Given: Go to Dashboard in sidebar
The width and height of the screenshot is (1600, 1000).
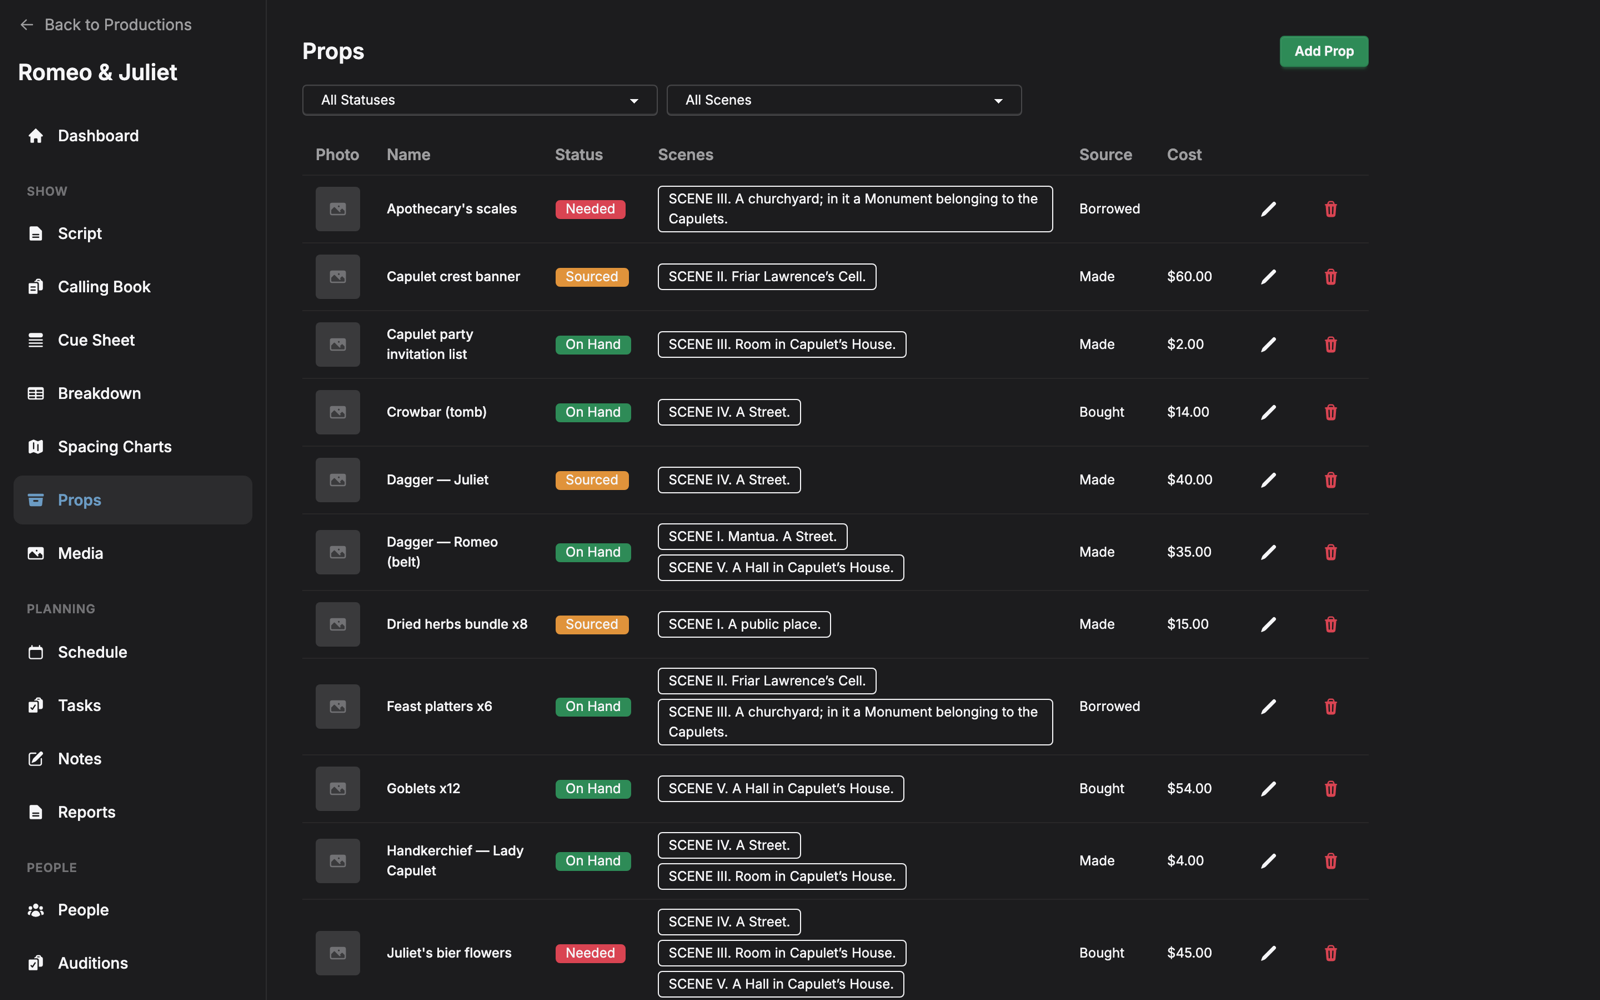Looking at the screenshot, I should pos(133,136).
